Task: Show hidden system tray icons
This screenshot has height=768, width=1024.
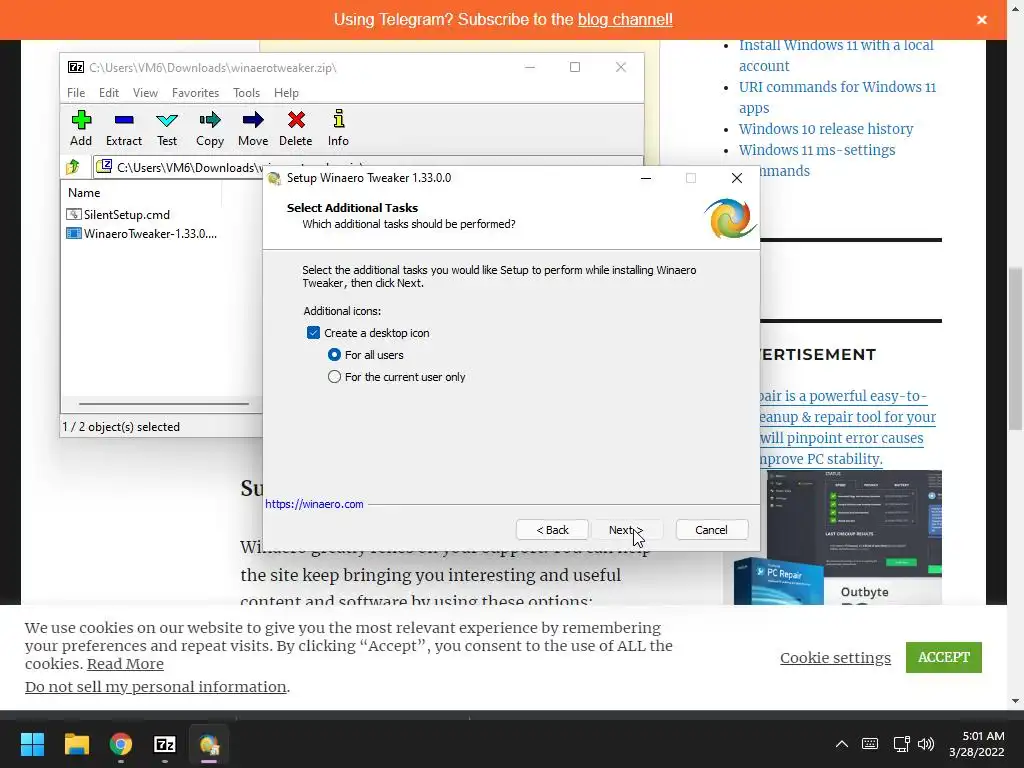Action: click(842, 744)
